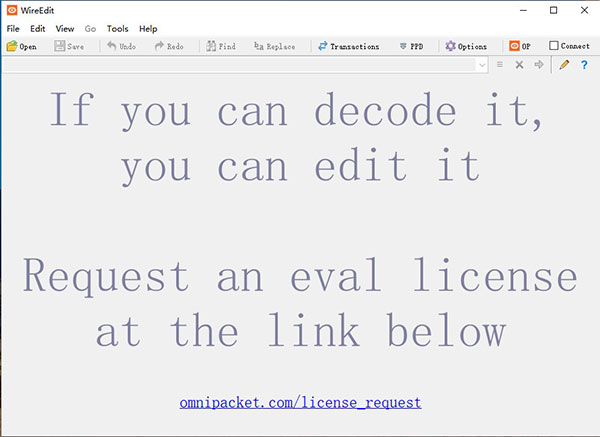Open the Help menu
Image resolution: width=600 pixels, height=437 pixels.
pyautogui.click(x=148, y=29)
